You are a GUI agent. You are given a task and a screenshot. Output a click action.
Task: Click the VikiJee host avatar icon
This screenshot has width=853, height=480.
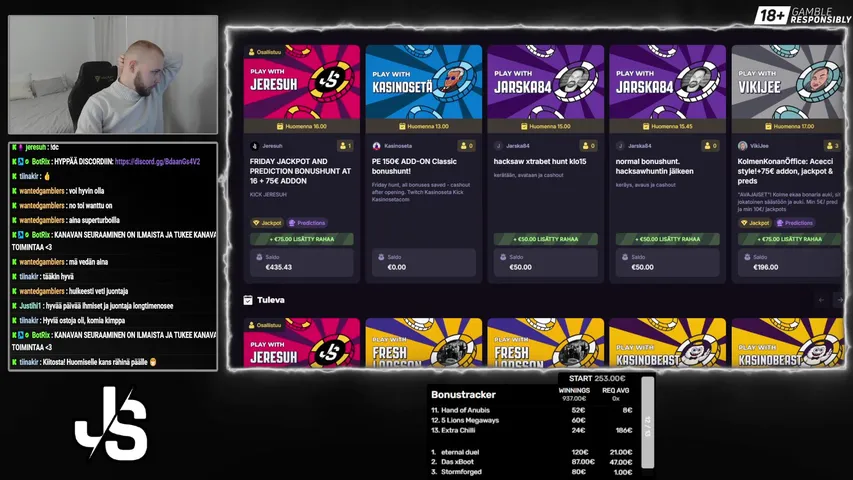pos(743,146)
